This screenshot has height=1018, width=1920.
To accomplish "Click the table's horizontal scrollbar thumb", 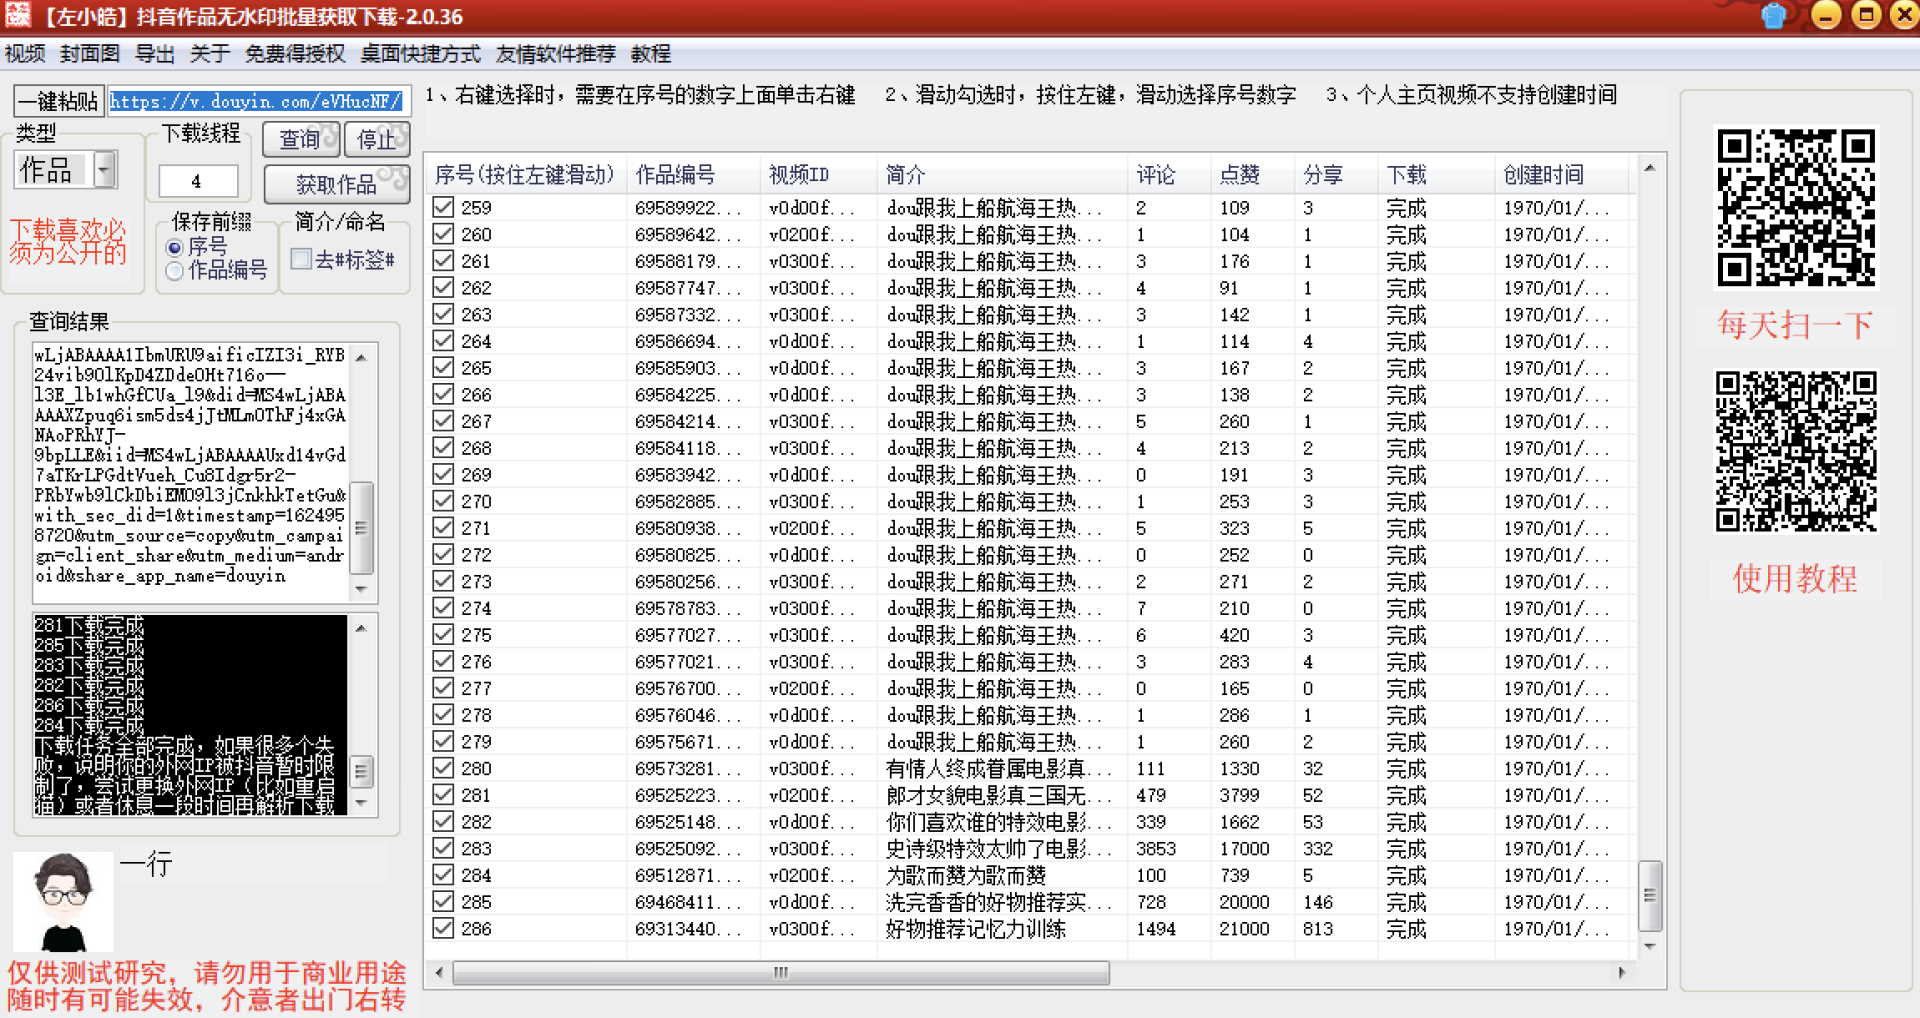I will (x=781, y=972).
